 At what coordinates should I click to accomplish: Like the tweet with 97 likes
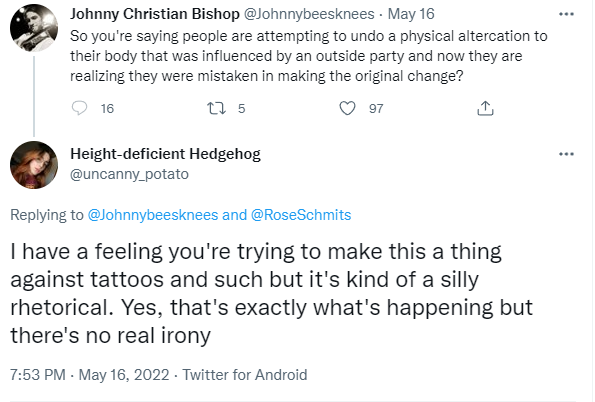pyautogui.click(x=347, y=108)
